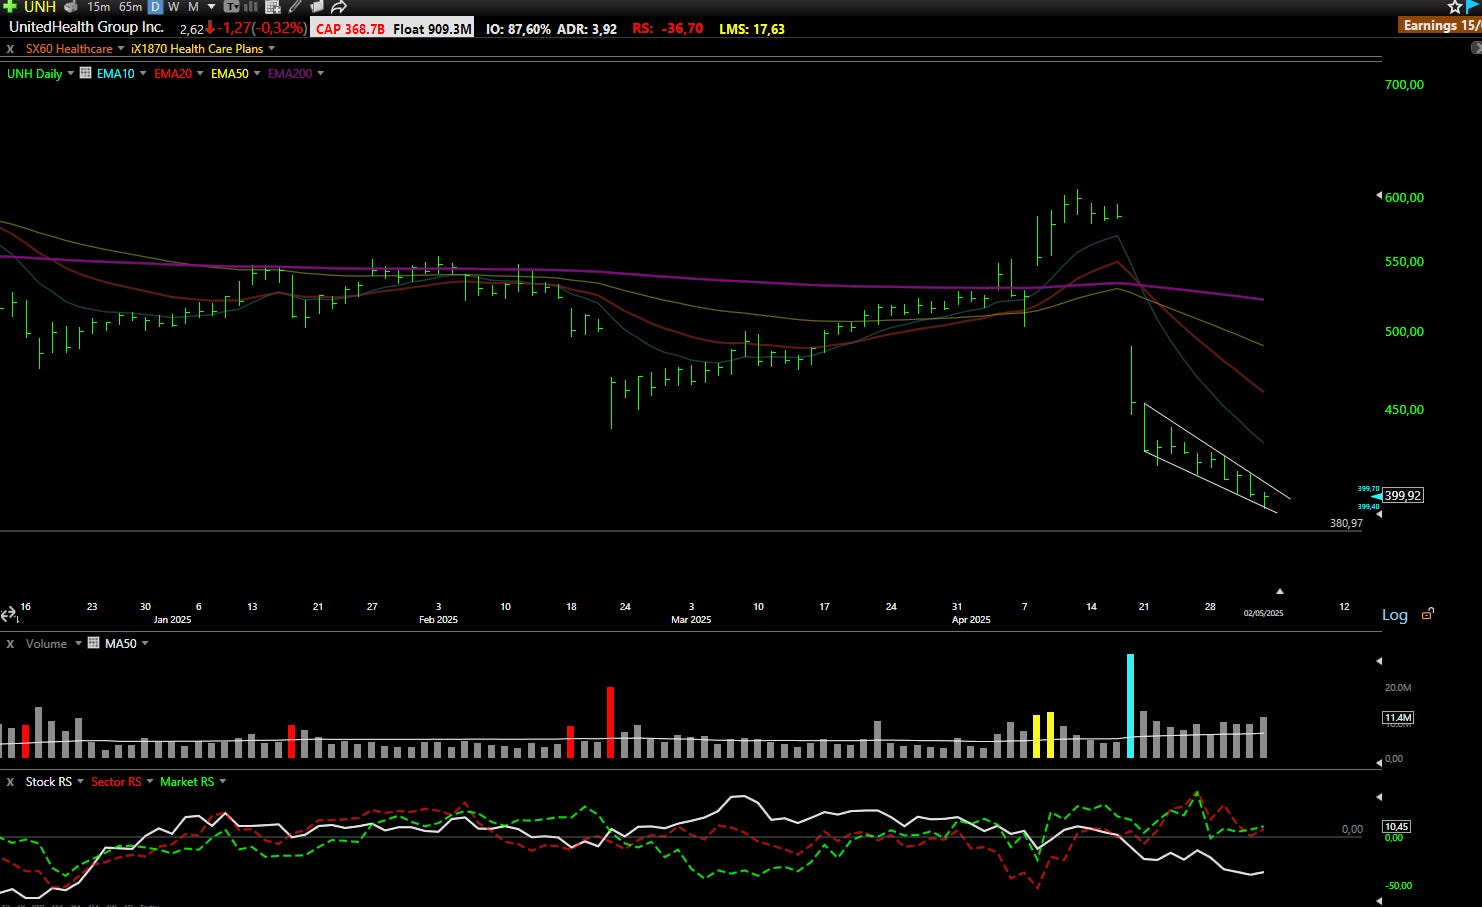Click the ADR: 3,92 statistic
Screen dimensions: 1482x907
coord(587,29)
